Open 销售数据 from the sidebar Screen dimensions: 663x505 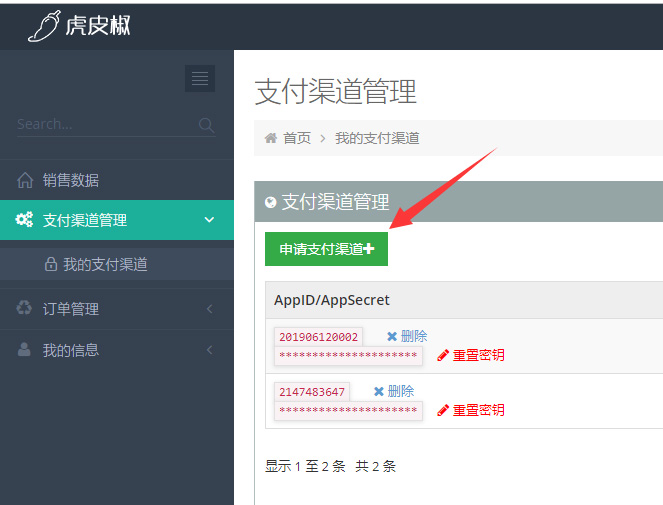point(70,181)
